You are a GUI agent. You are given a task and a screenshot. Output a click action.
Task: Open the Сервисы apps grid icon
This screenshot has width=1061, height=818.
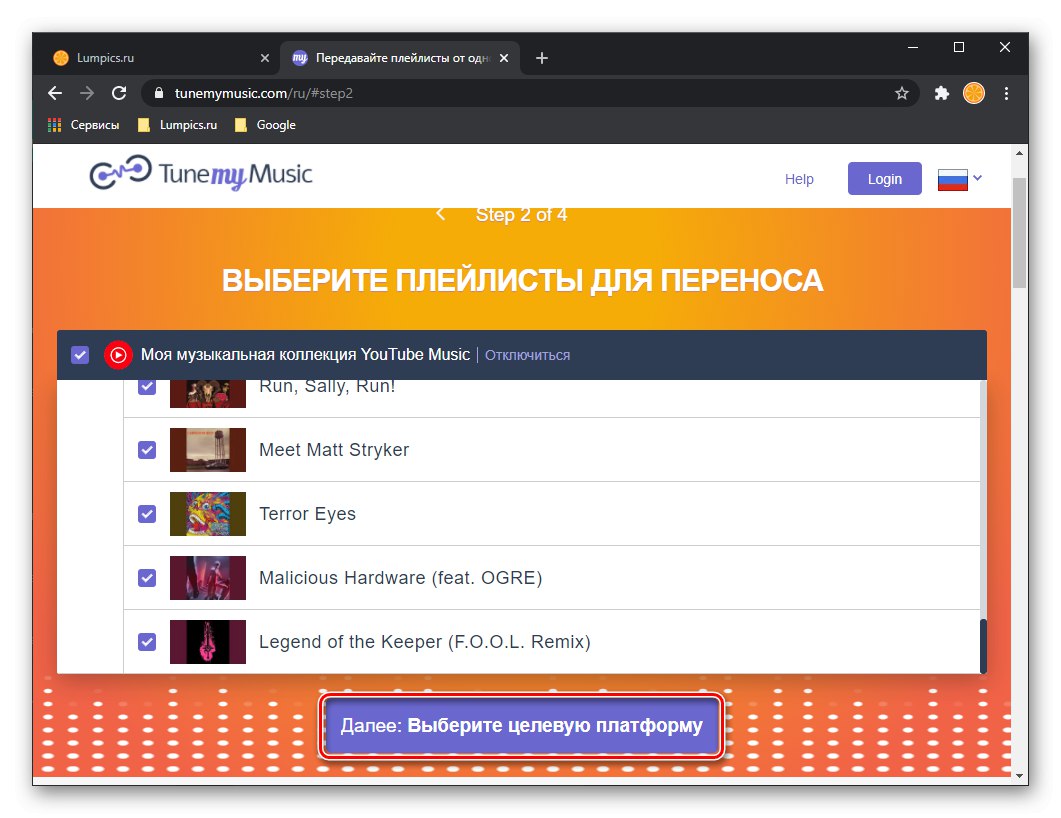[55, 124]
